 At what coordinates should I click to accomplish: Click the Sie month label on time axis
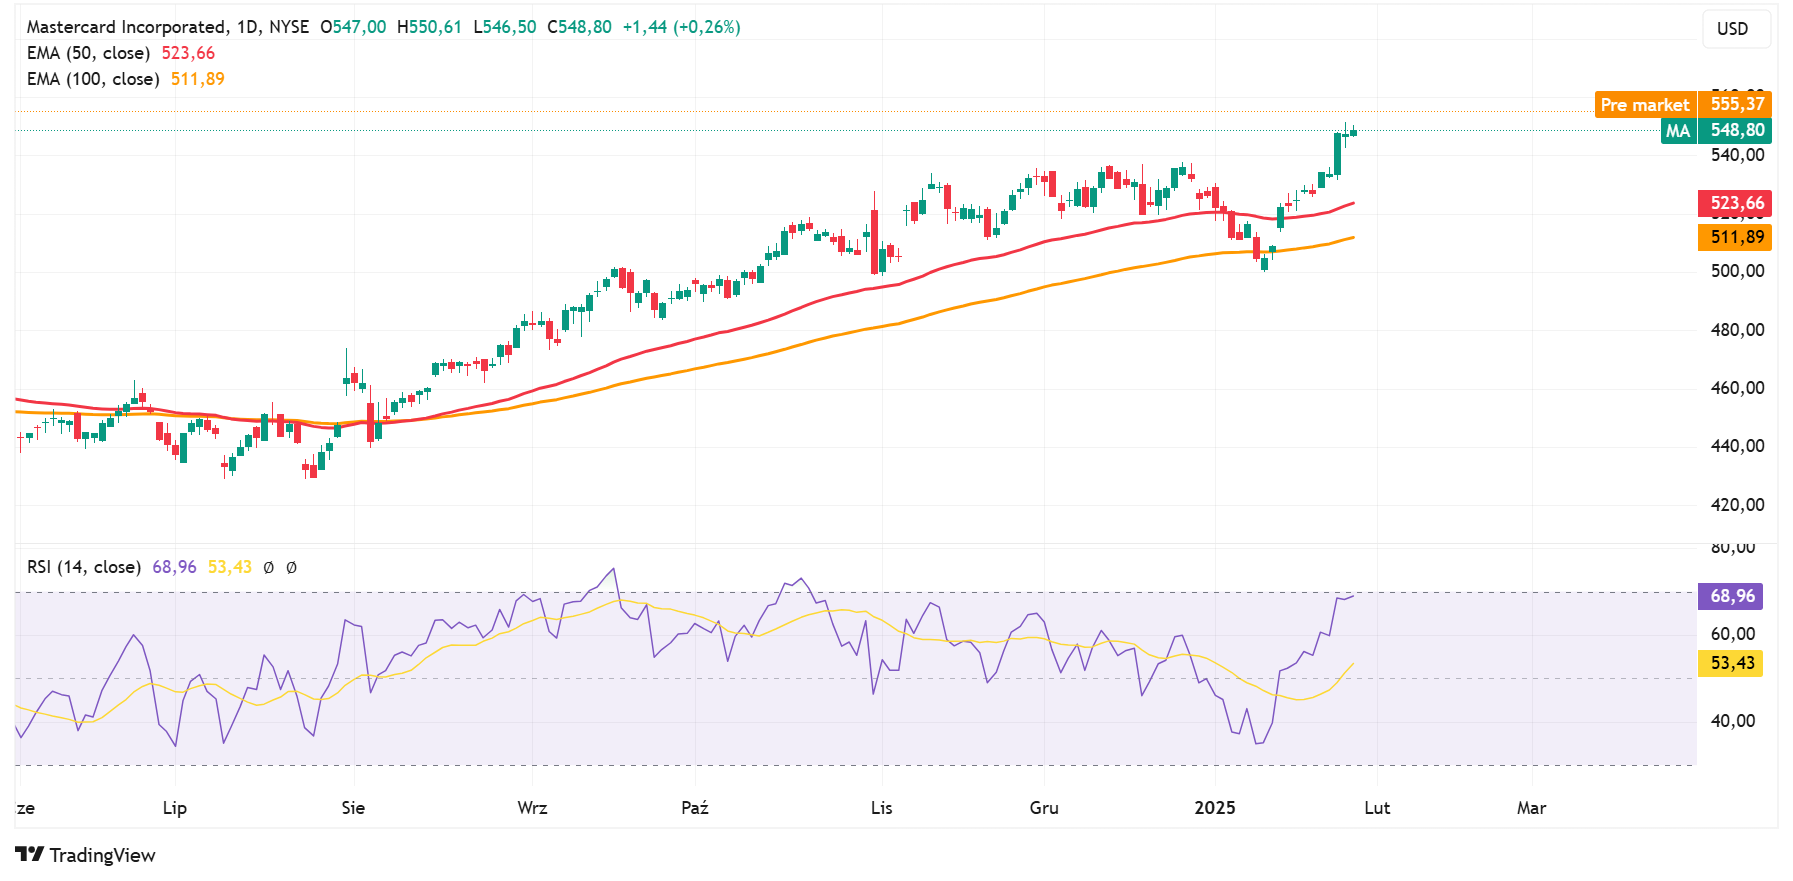[353, 808]
